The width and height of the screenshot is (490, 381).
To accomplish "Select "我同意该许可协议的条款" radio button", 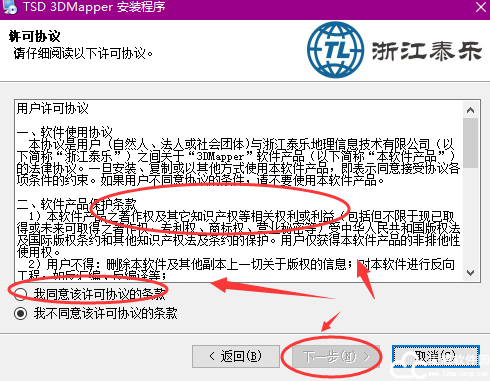I will tap(21, 294).
